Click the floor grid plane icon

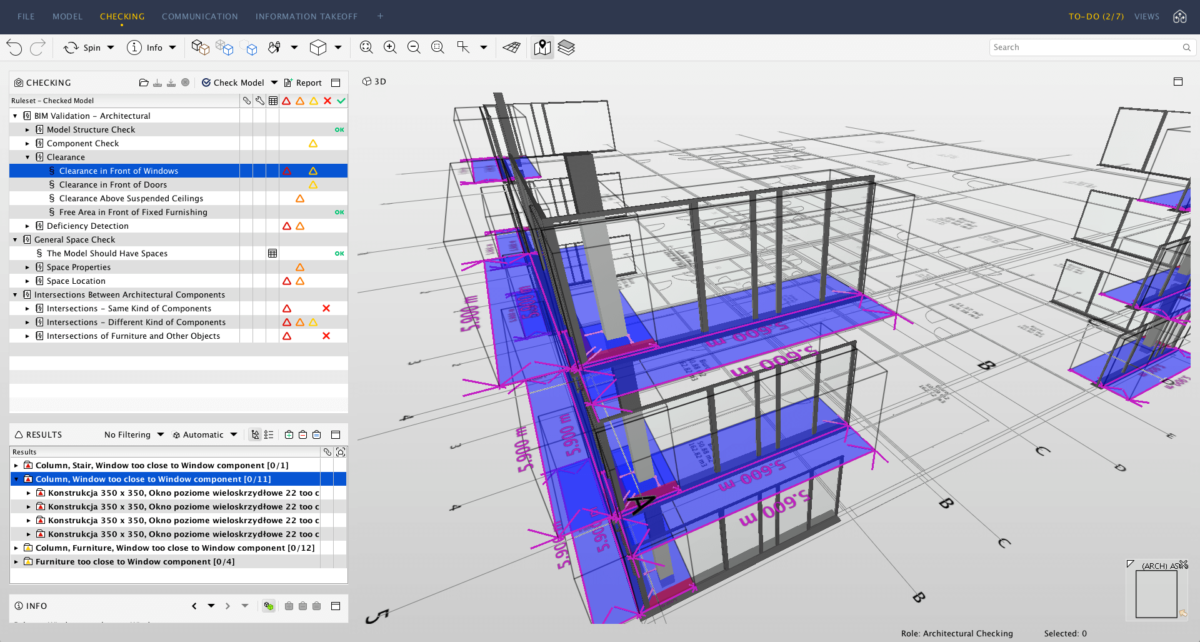[511, 47]
